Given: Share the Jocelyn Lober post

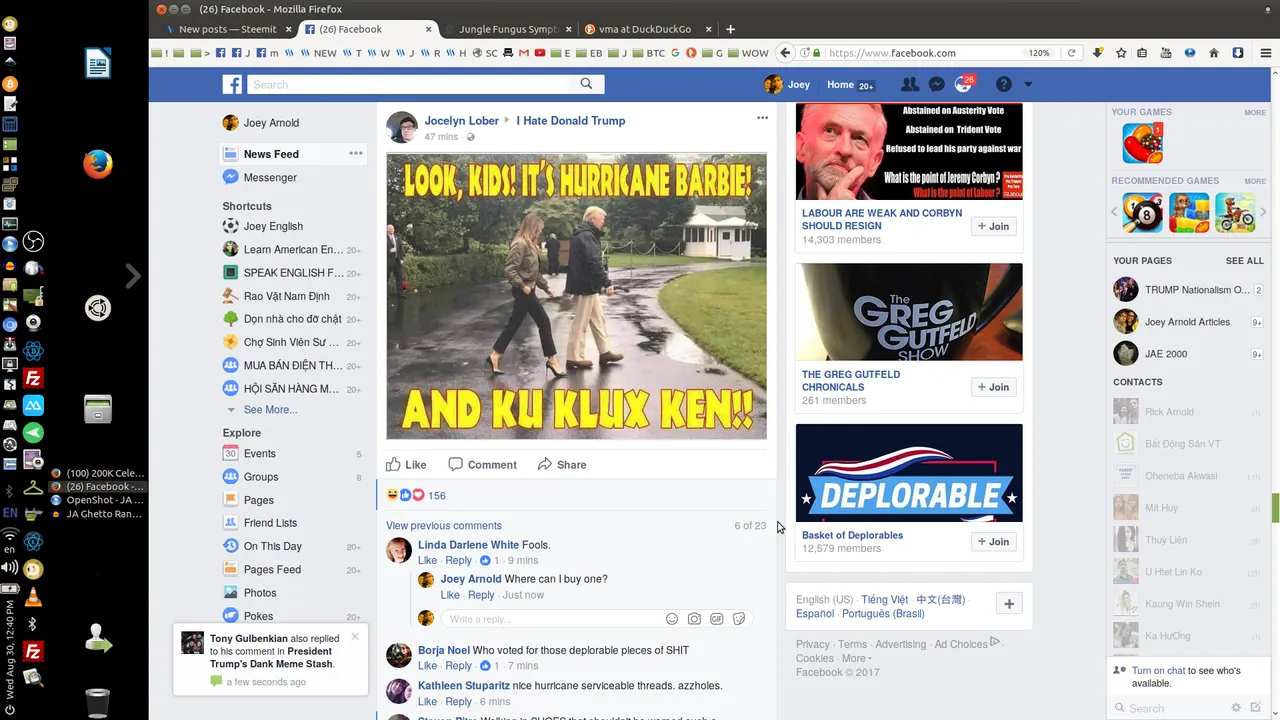Looking at the screenshot, I should (562, 465).
